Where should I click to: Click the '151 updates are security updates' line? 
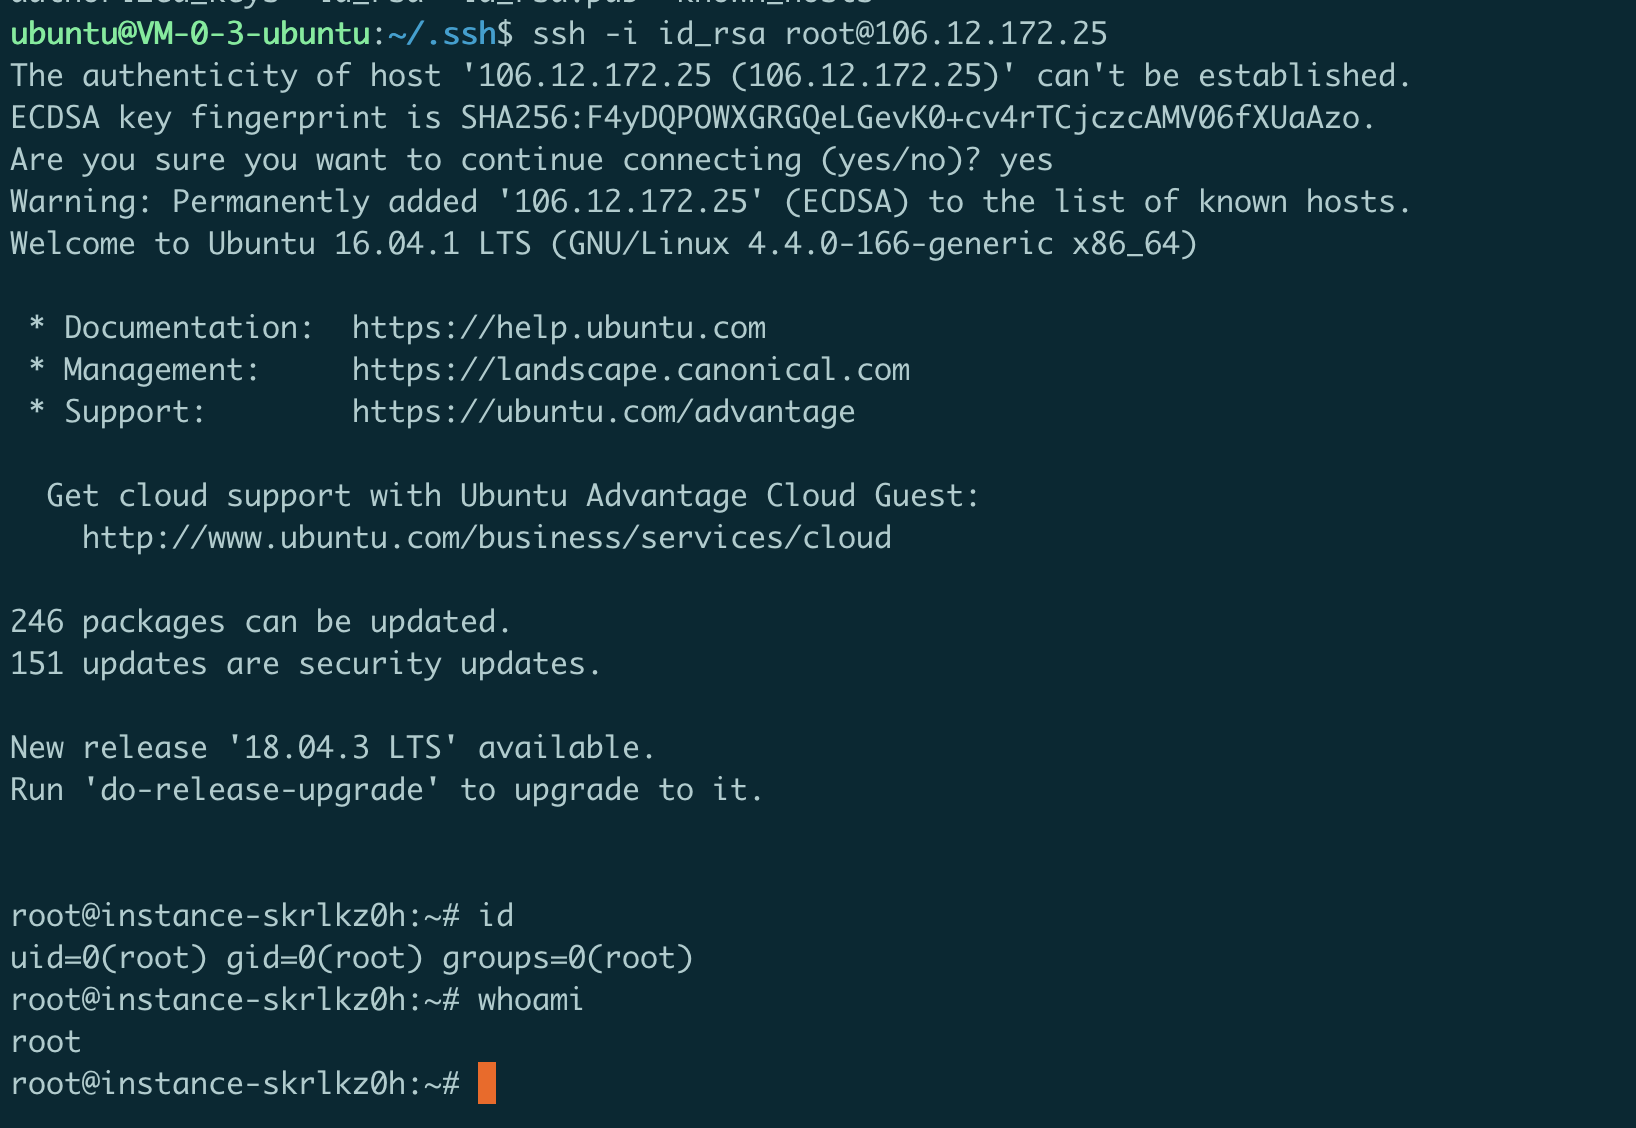[x=305, y=664]
